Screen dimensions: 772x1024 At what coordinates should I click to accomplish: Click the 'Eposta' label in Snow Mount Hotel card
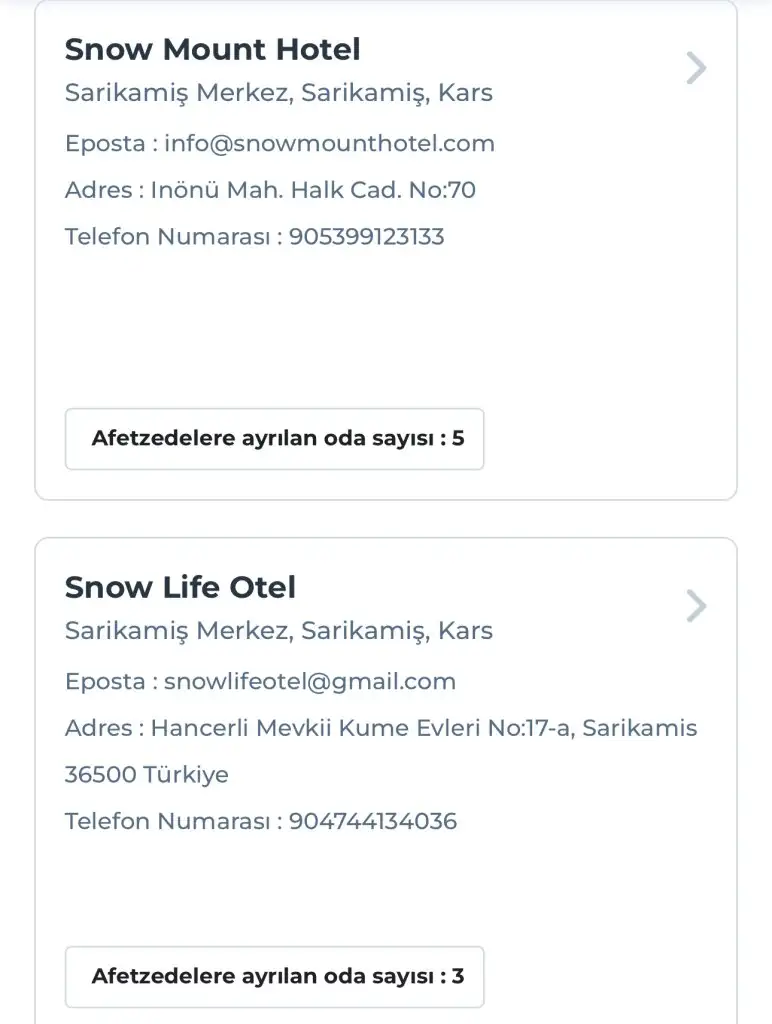coord(105,143)
